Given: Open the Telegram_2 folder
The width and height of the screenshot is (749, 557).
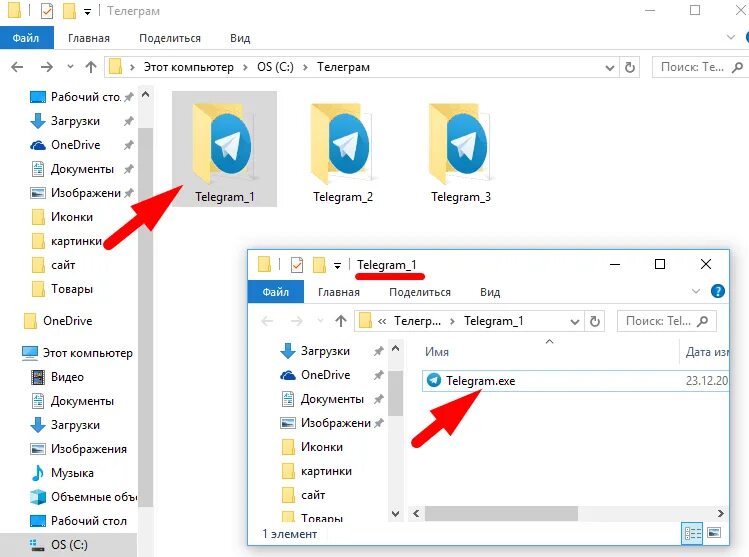Looking at the screenshot, I should pos(342,153).
